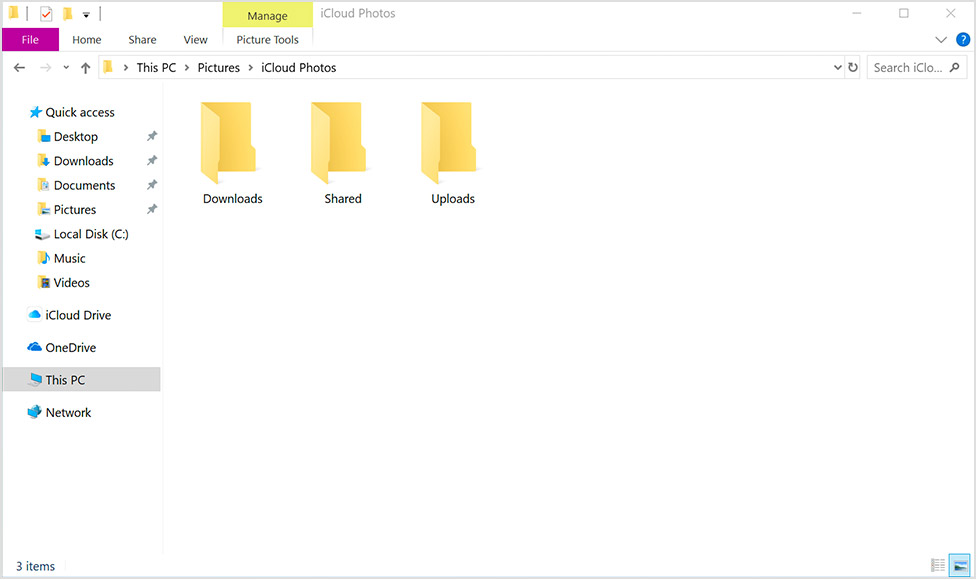This screenshot has width=976, height=580.
Task: Click the Pictures icon in sidebar
Action: click(44, 209)
